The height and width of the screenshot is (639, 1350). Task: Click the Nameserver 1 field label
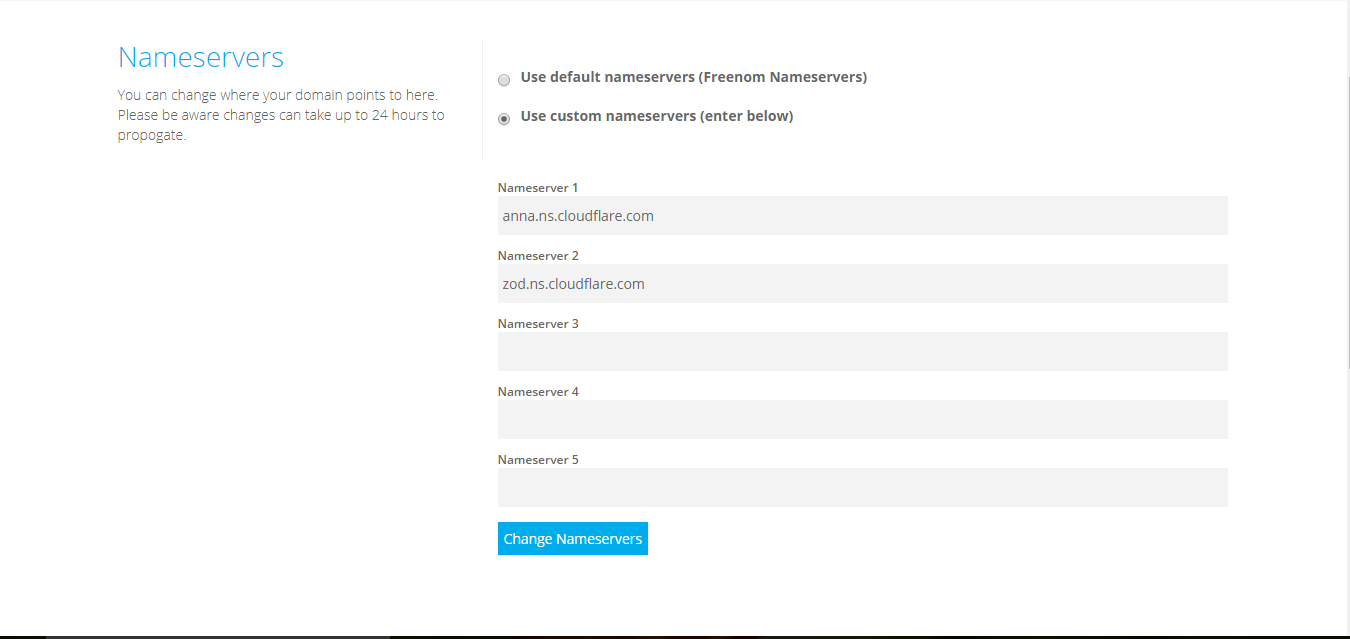coord(538,188)
